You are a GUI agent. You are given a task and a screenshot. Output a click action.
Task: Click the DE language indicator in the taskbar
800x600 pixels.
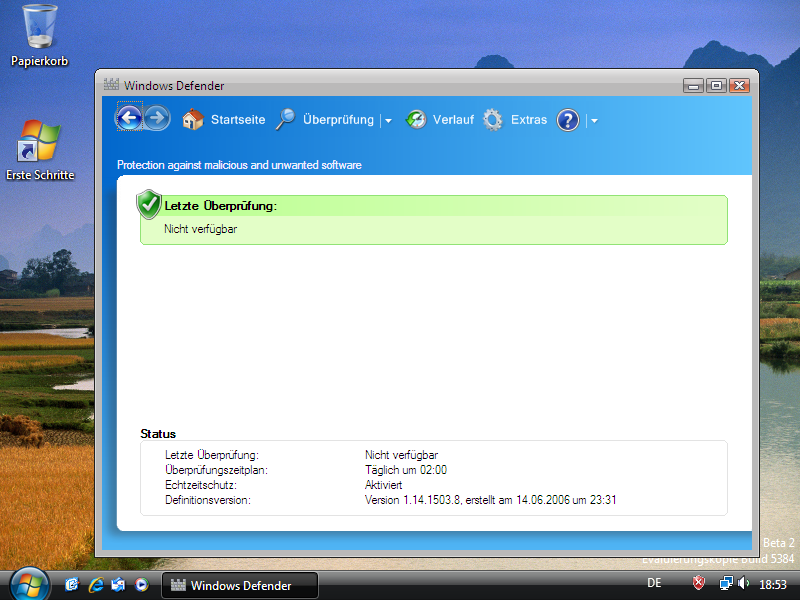pyautogui.click(x=654, y=583)
